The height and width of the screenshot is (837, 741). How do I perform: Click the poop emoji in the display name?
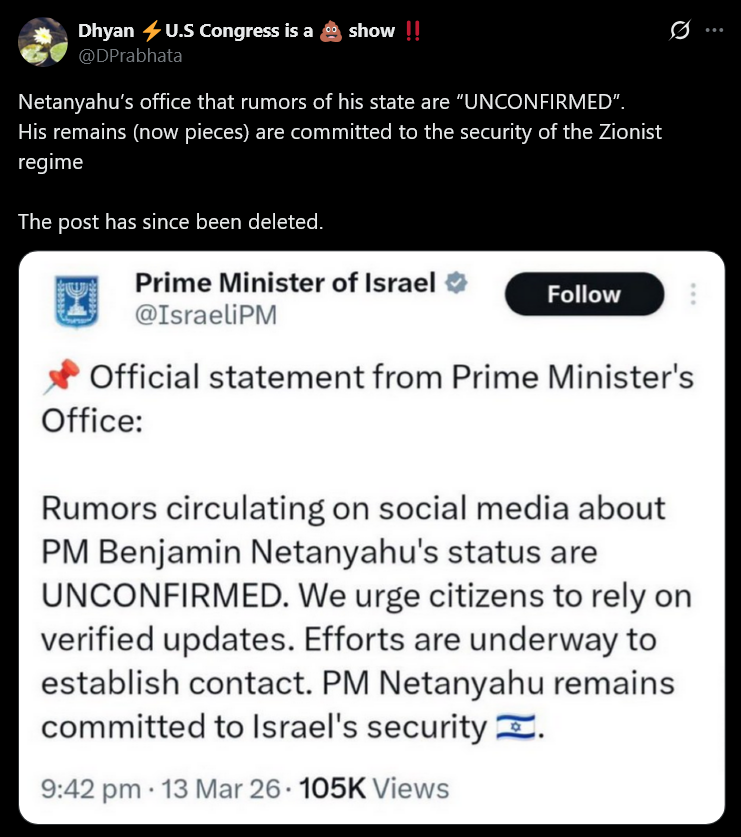(x=330, y=31)
